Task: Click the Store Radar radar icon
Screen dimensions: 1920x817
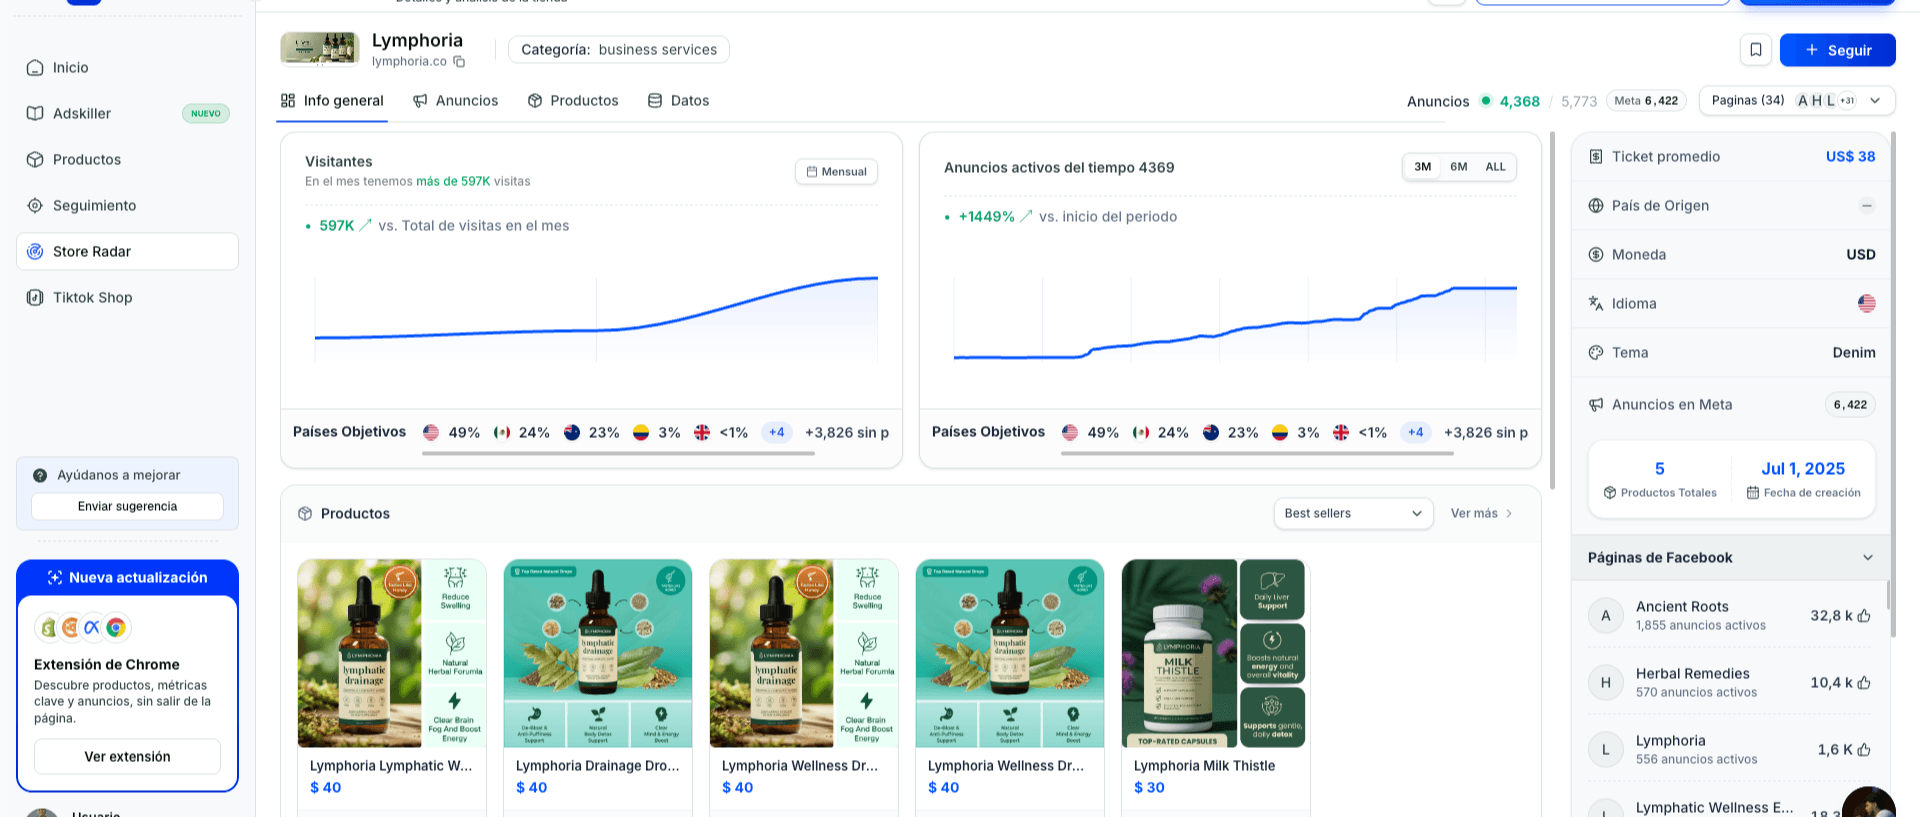Action: pyautogui.click(x=35, y=252)
